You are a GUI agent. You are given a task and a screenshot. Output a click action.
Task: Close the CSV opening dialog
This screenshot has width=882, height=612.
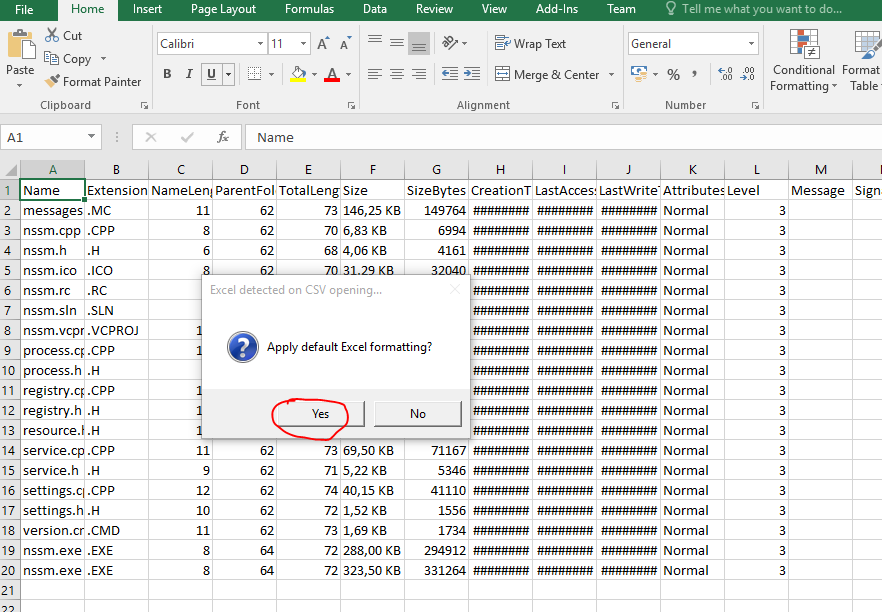click(455, 289)
